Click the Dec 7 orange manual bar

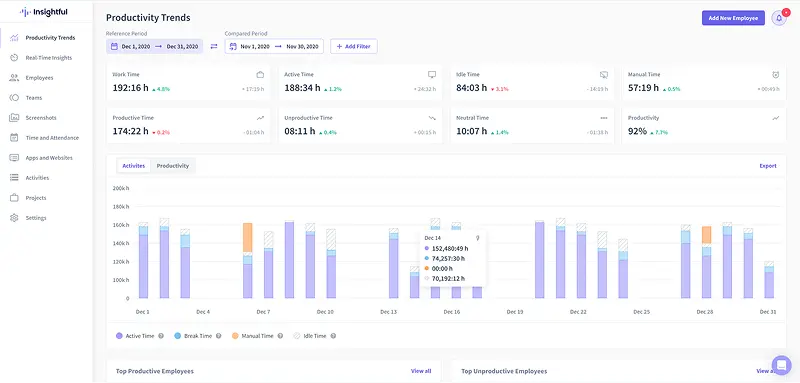pos(247,237)
